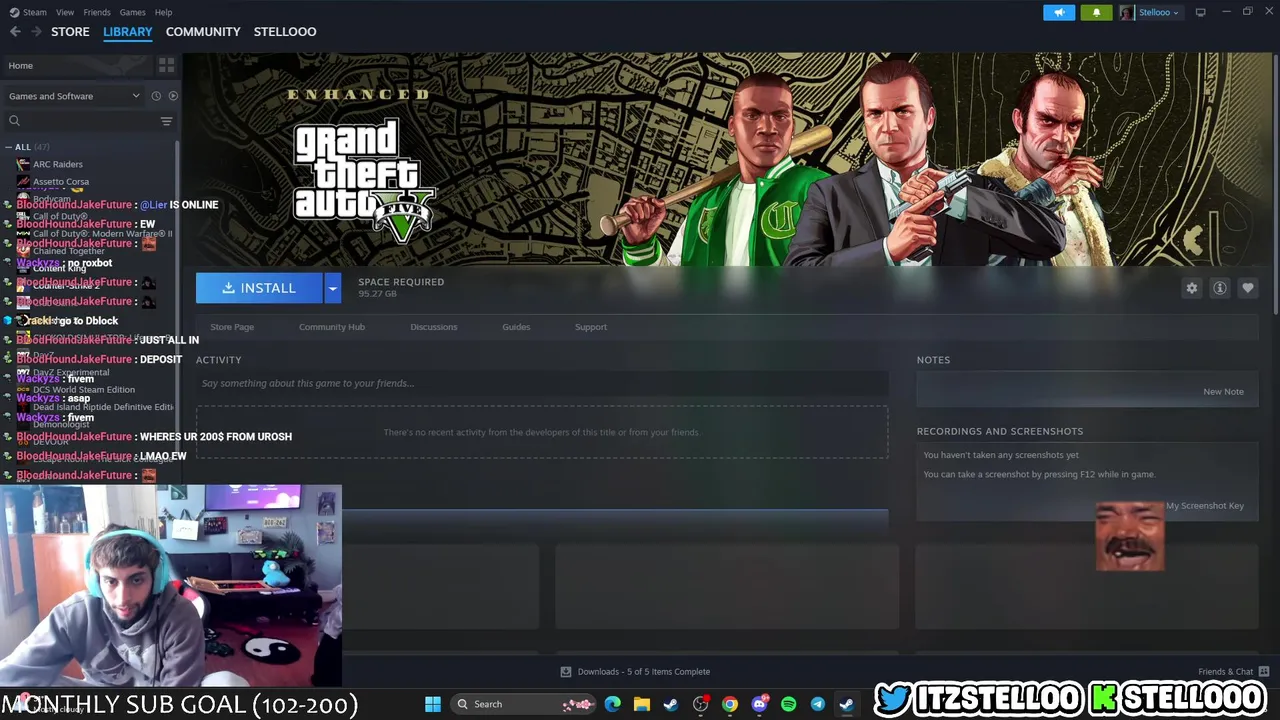
Task: Click the Windows taskbar Search box
Action: [521, 704]
